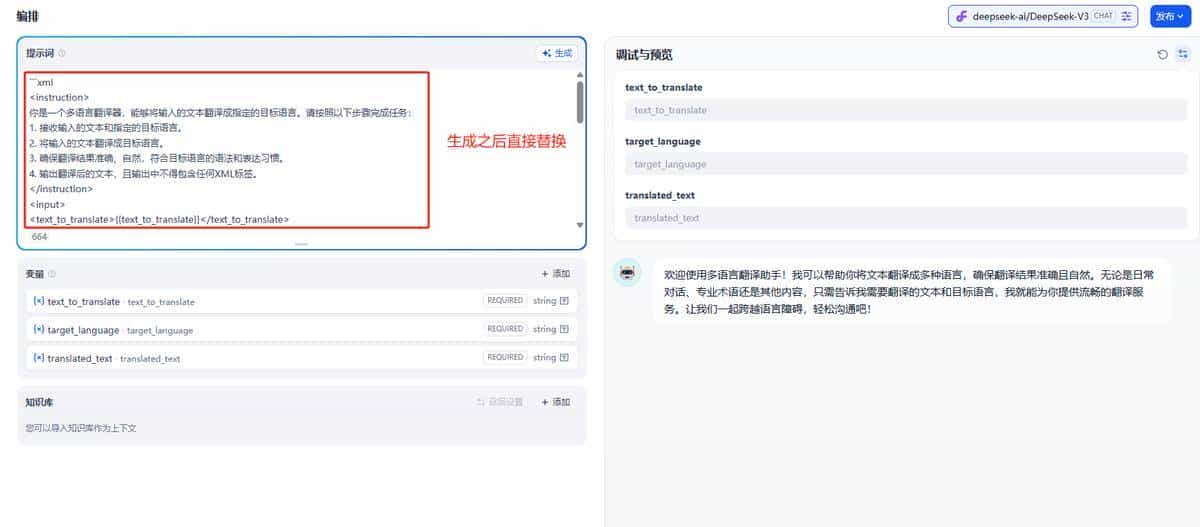Screen dimensions: 1200x527
Task: Click the CHAT mode badge
Action: click(1104, 16)
